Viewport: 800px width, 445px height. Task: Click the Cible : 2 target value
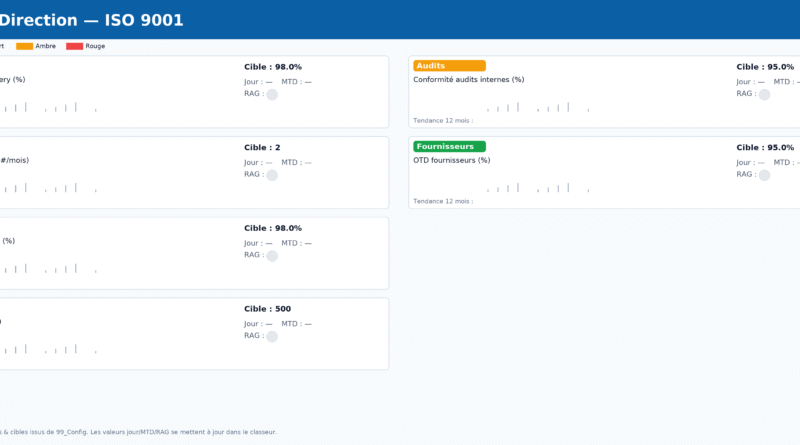click(262, 147)
